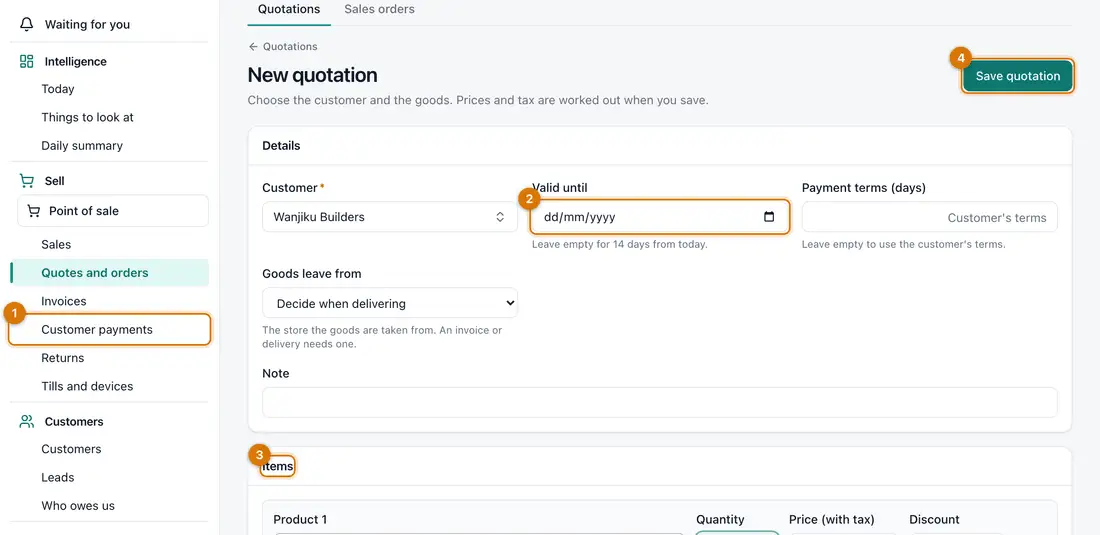This screenshot has width=1100, height=535.
Task: Click the Intelligence section heading
Action: click(76, 62)
